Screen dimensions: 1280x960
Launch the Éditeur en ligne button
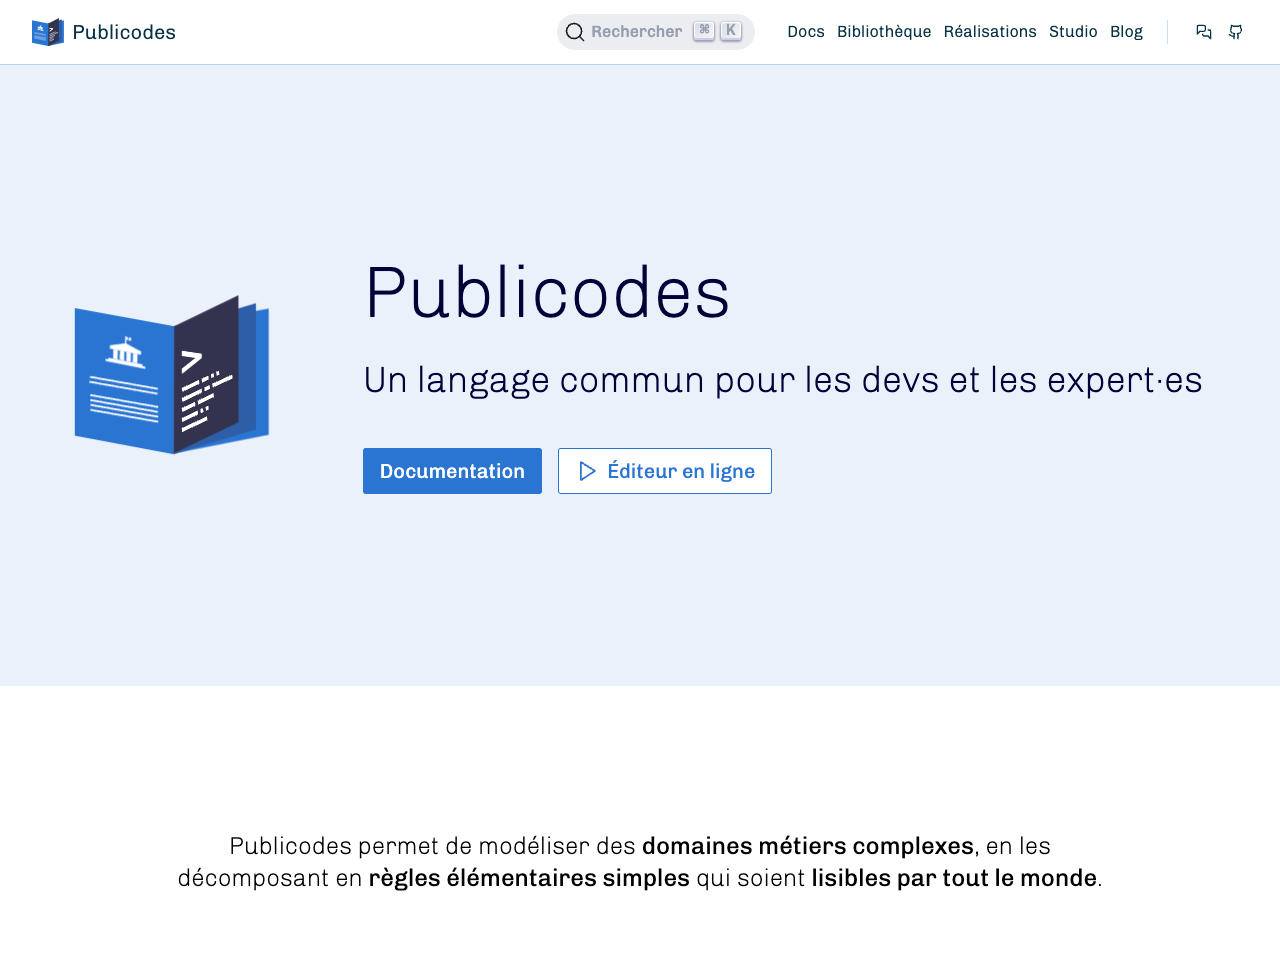tap(665, 471)
